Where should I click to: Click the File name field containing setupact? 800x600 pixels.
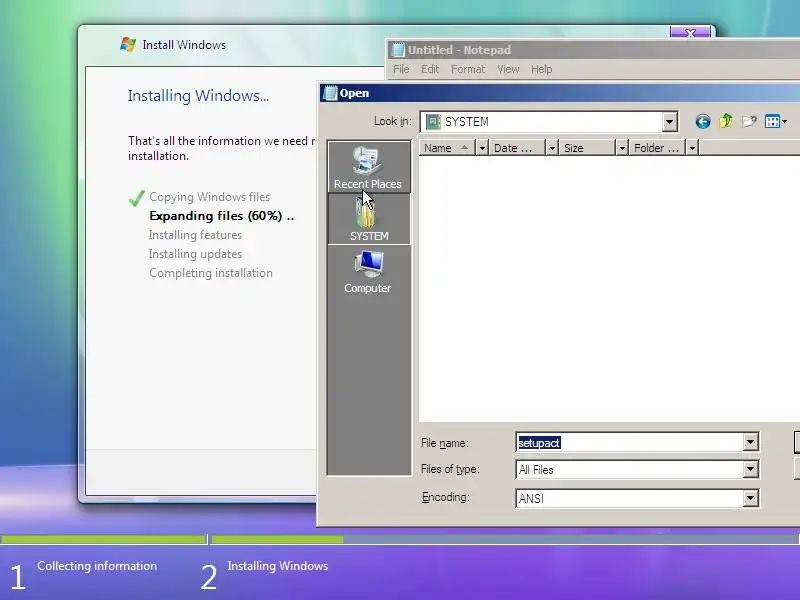point(630,442)
